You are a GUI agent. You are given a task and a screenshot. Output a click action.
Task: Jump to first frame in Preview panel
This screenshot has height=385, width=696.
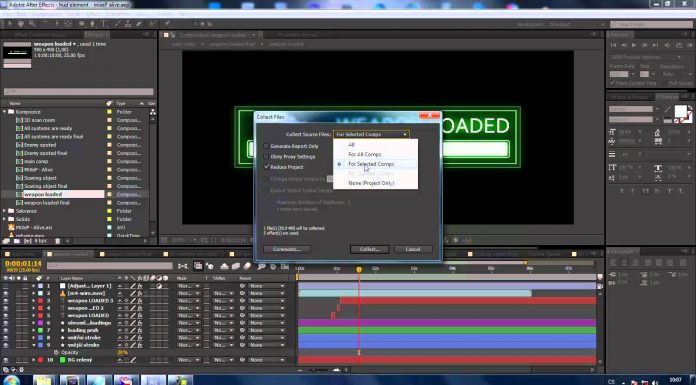pos(613,45)
